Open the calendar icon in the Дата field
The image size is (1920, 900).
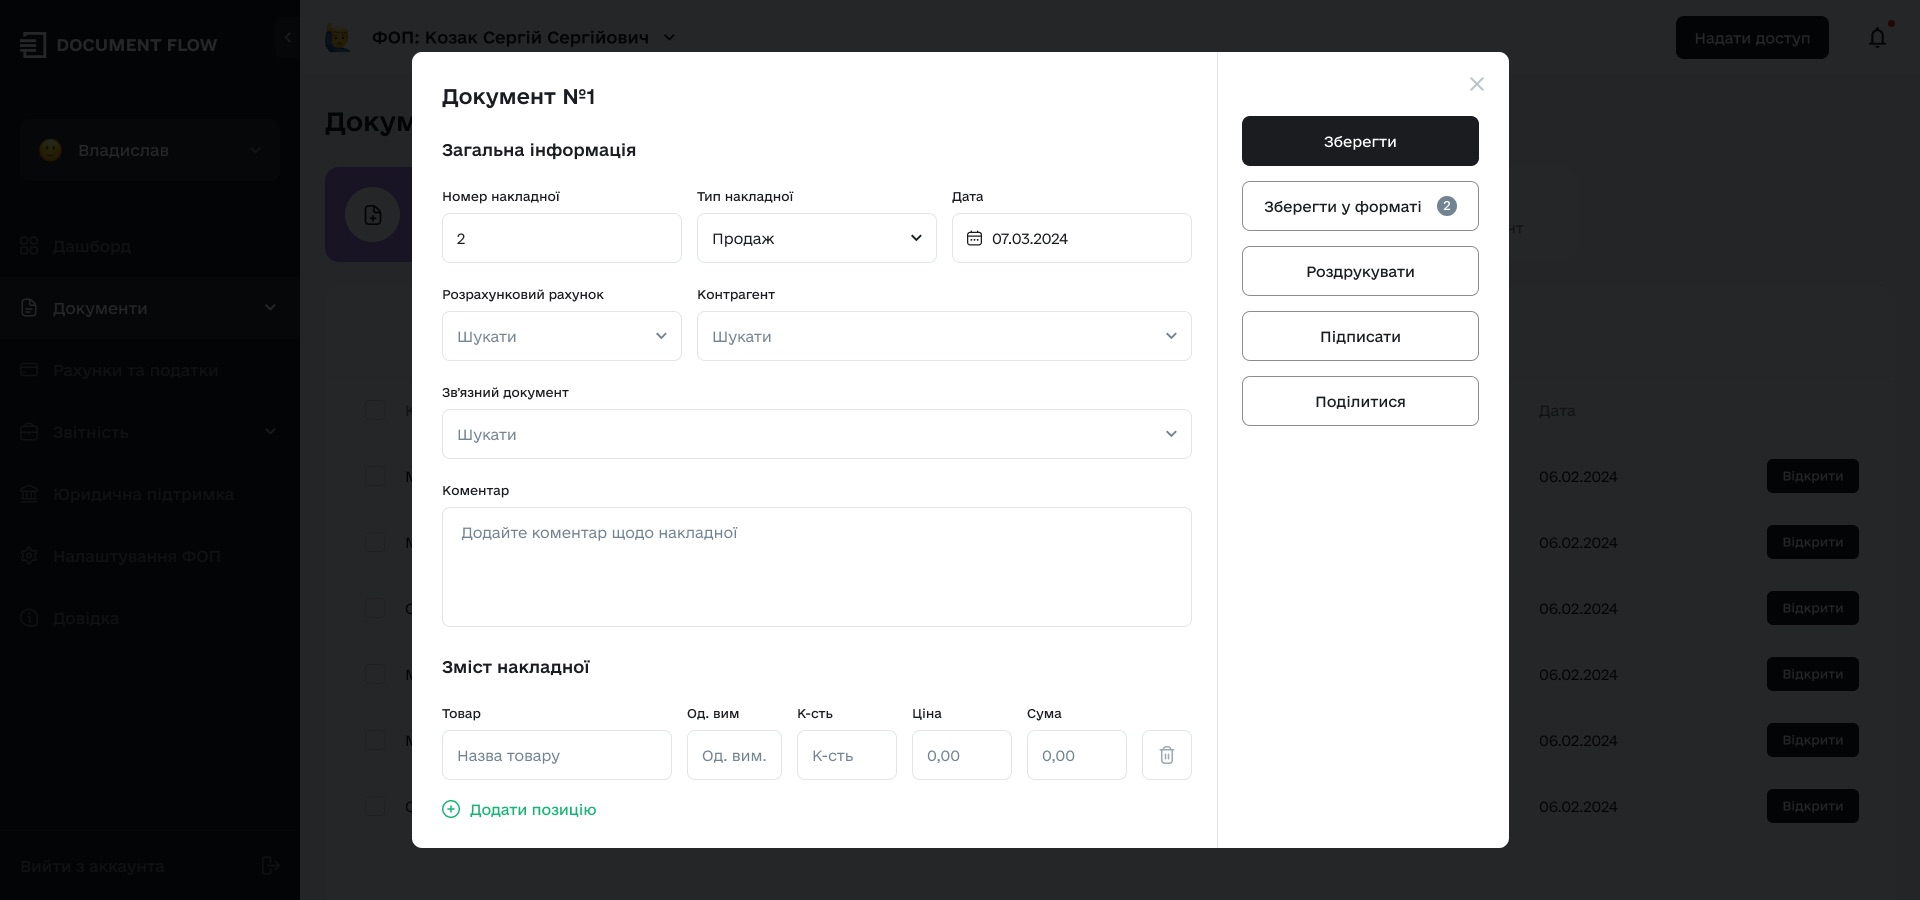coord(974,238)
